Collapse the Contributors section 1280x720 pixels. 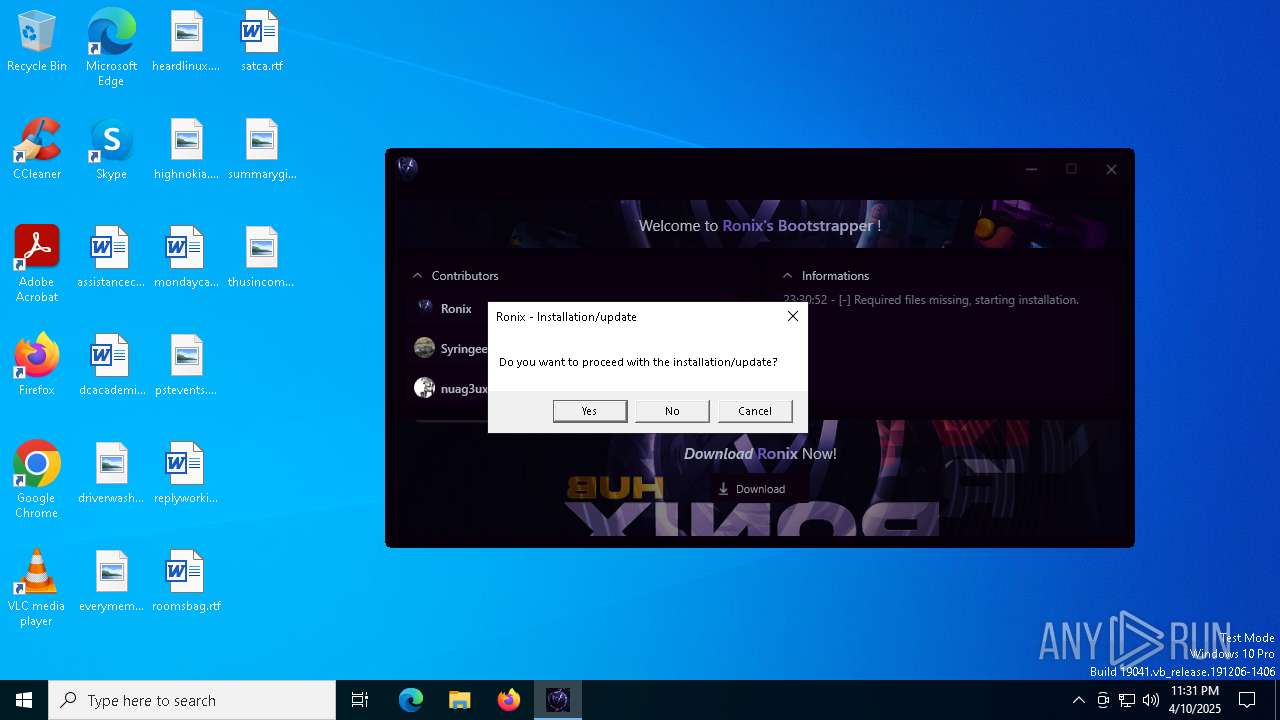418,276
